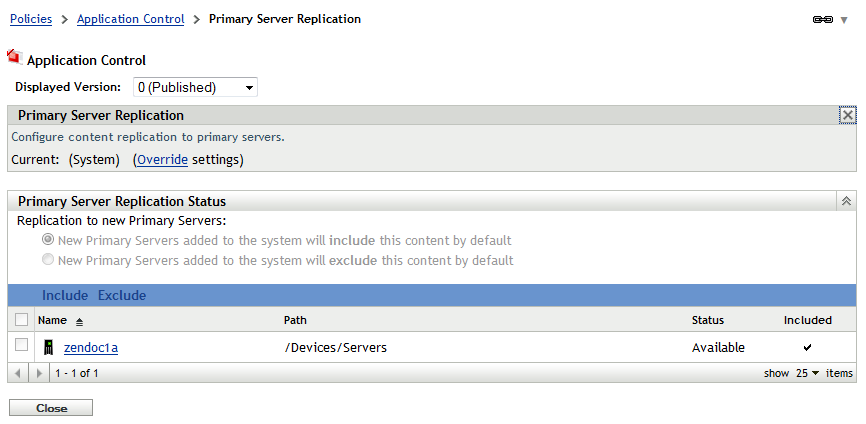Click the zendoc1a server icon

[47, 348]
